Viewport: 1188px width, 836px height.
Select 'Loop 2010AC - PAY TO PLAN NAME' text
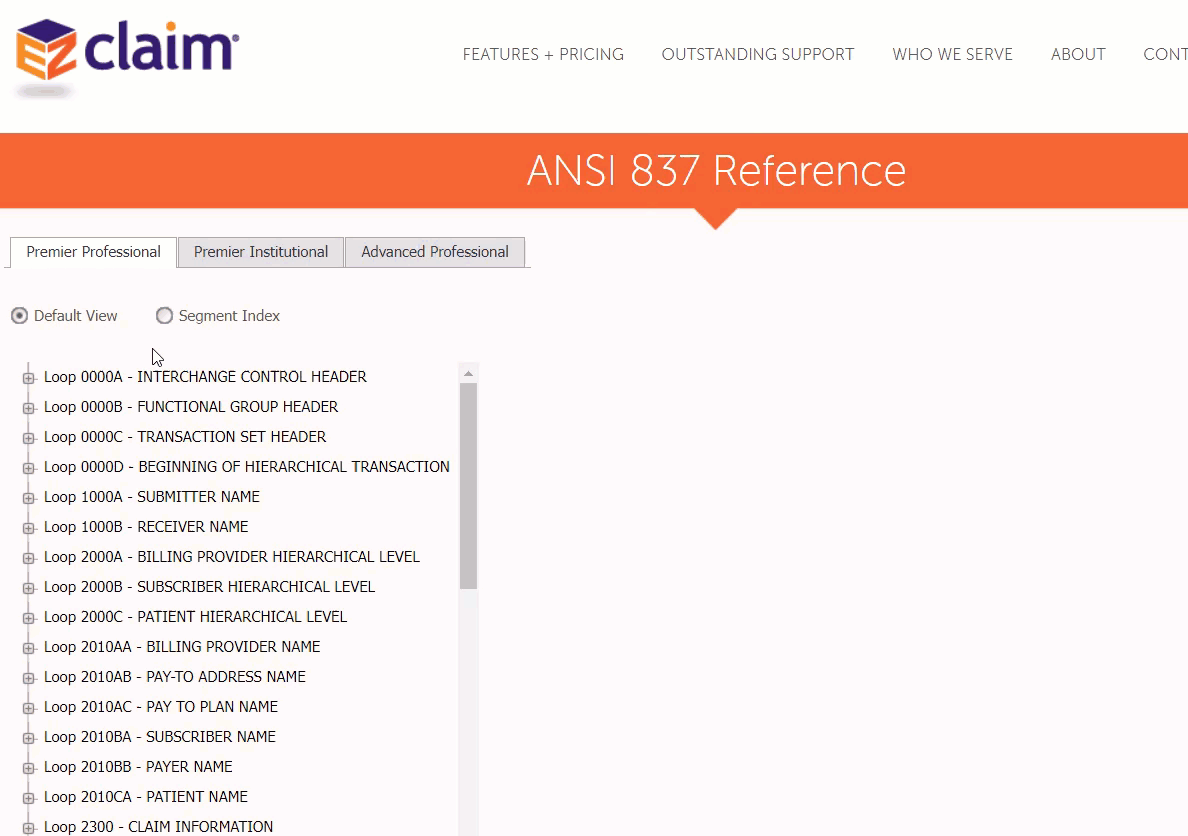(161, 706)
